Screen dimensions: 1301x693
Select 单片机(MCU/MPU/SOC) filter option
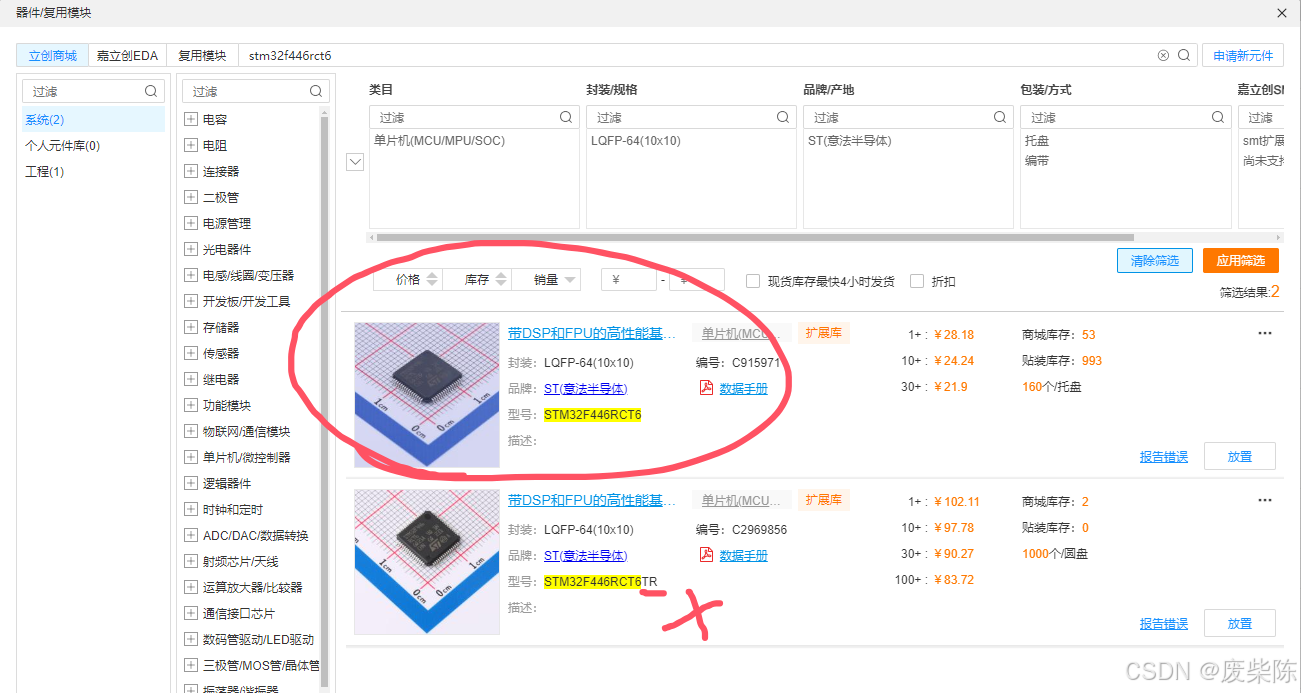[x=439, y=141]
